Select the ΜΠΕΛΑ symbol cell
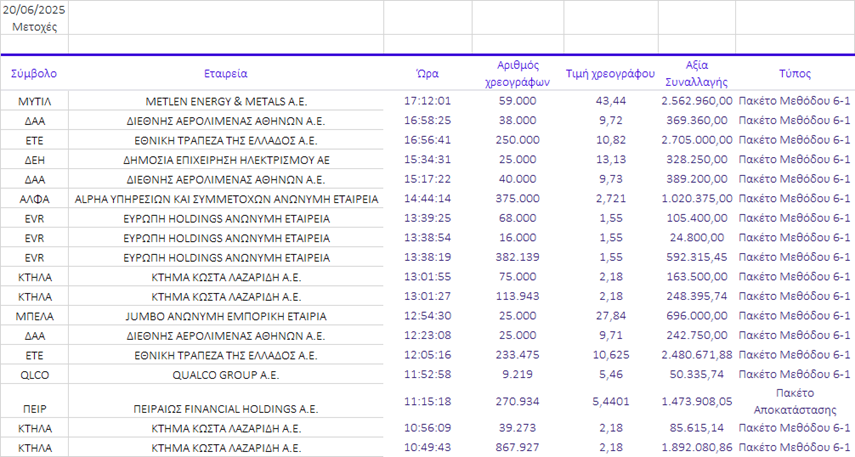855x457 pixels. pyautogui.click(x=34, y=316)
